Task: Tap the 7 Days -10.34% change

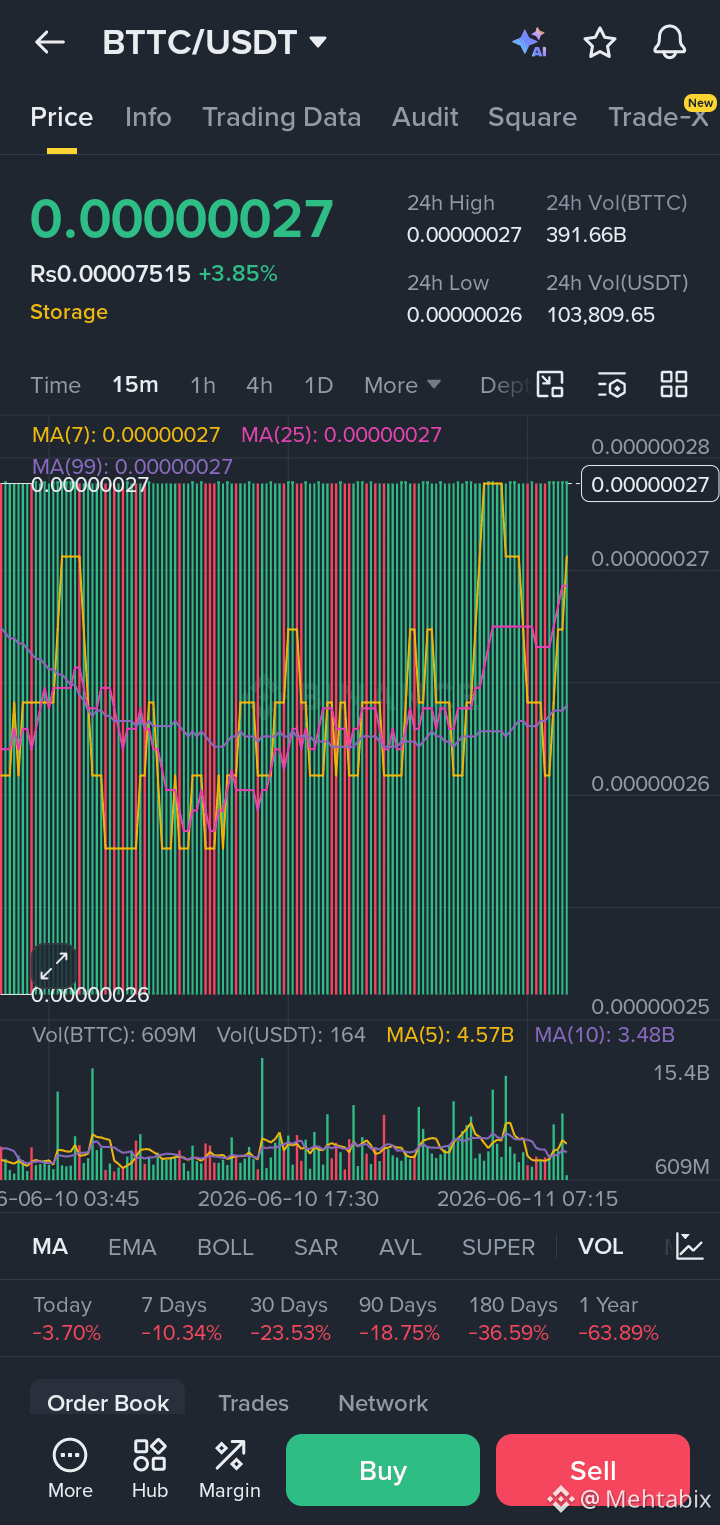Action: click(181, 1319)
